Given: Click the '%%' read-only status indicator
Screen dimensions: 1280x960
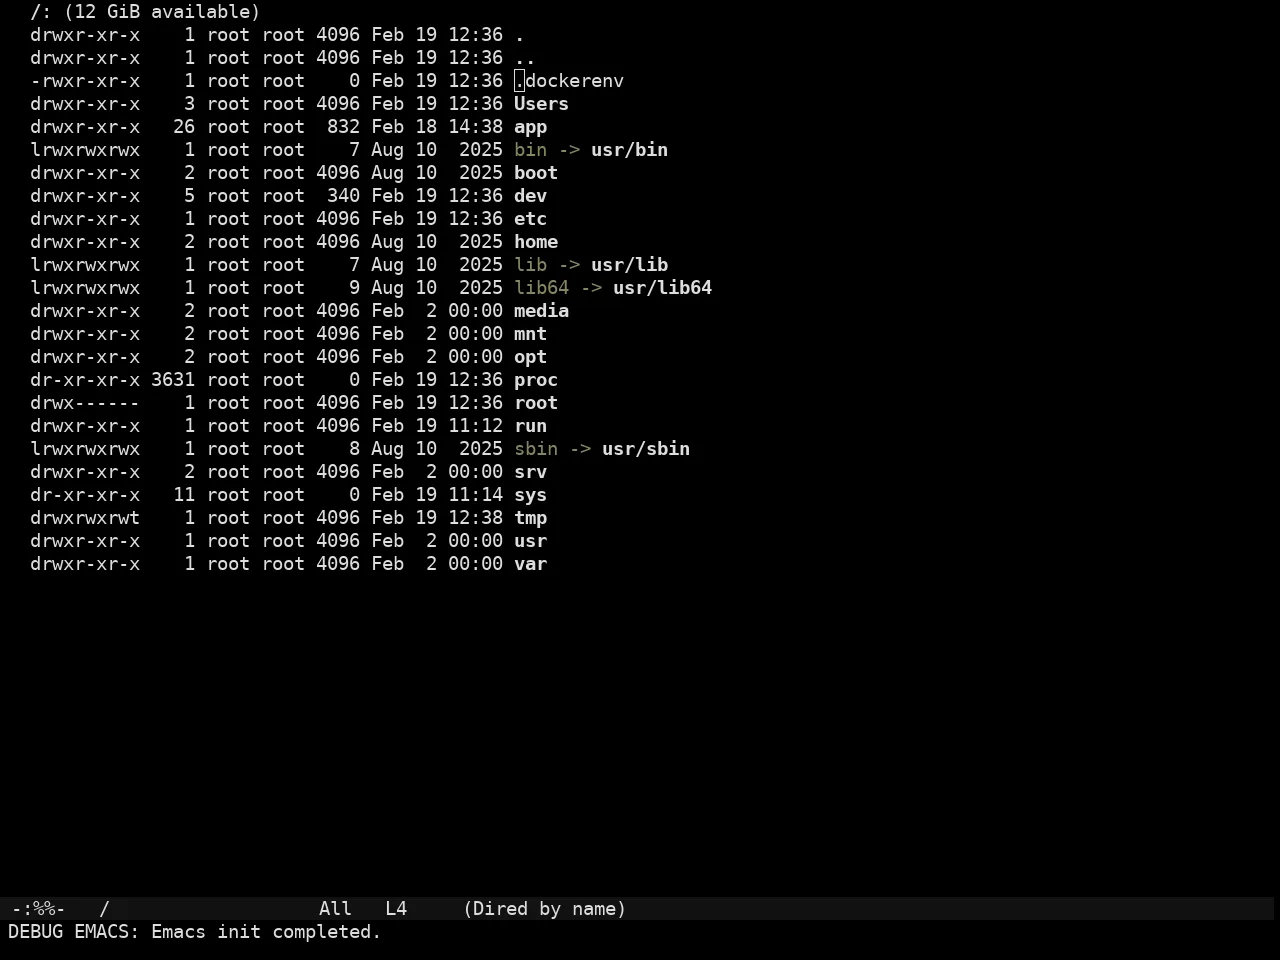Looking at the screenshot, I should coord(44,909).
